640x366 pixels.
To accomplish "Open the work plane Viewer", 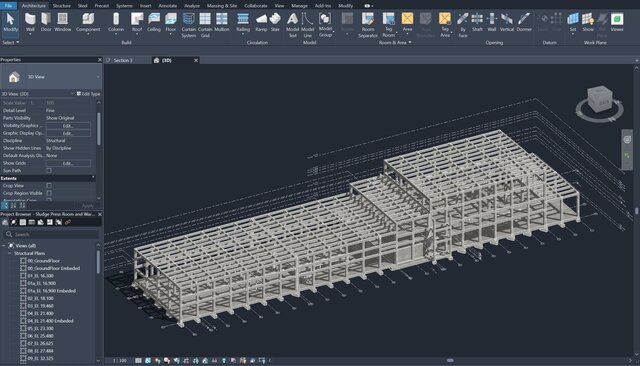I will pos(617,22).
